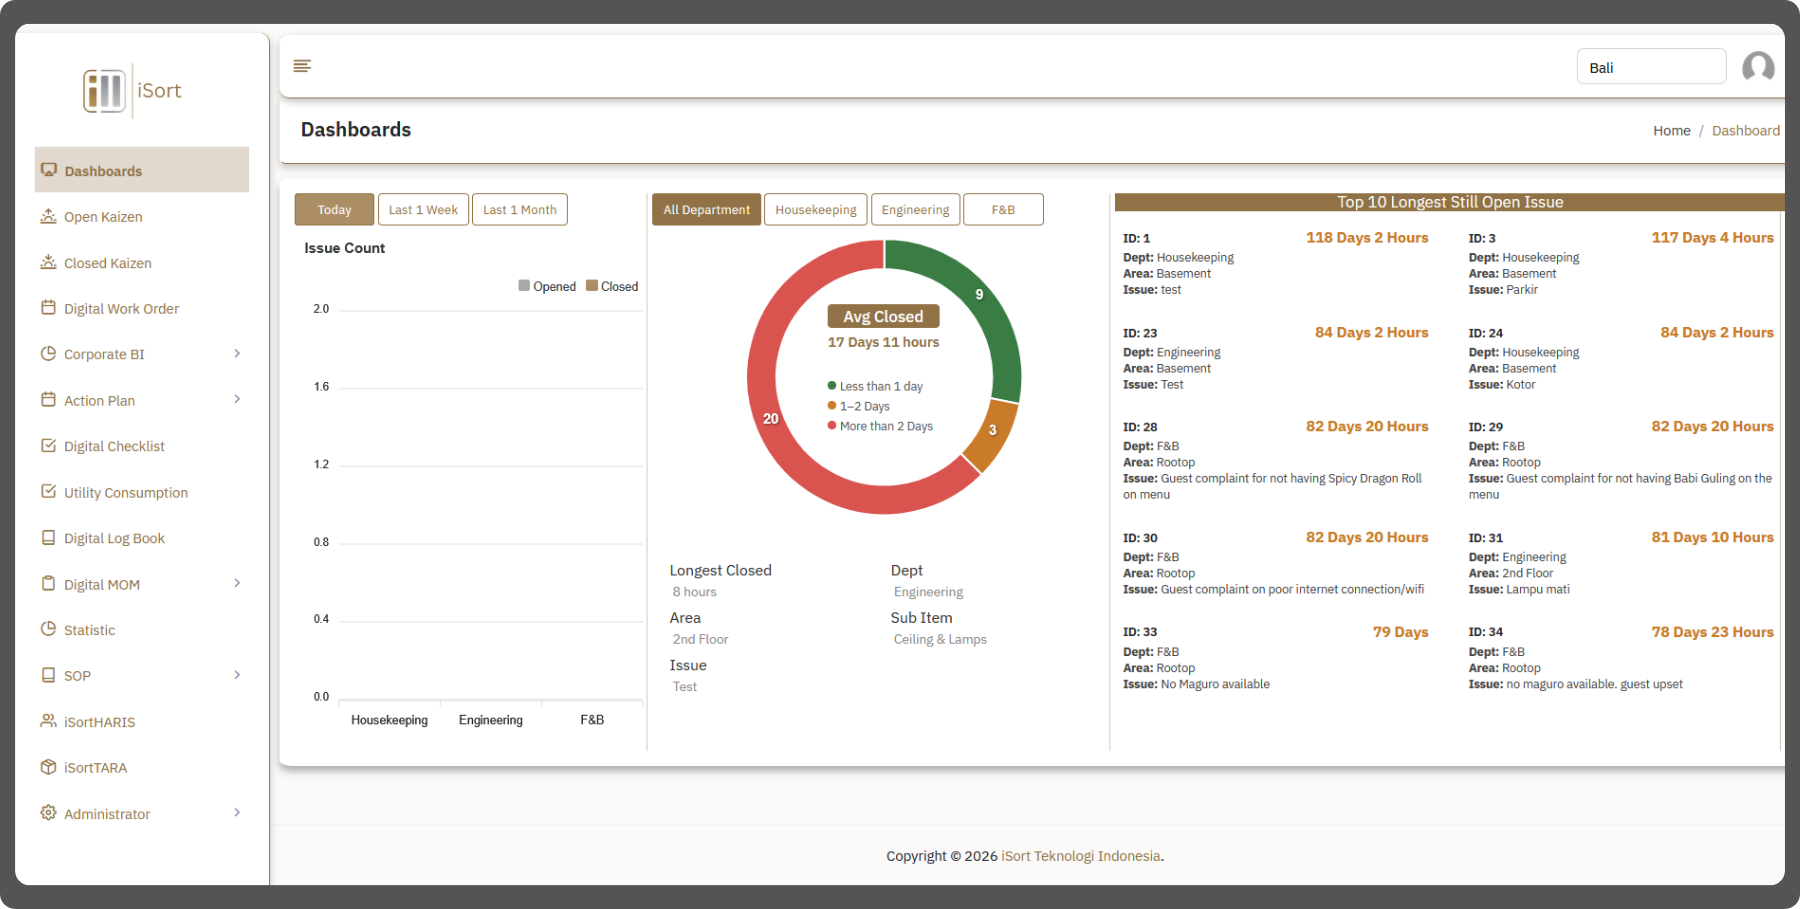Click the Statistic pie chart icon
1800x909 pixels.
(x=48, y=629)
